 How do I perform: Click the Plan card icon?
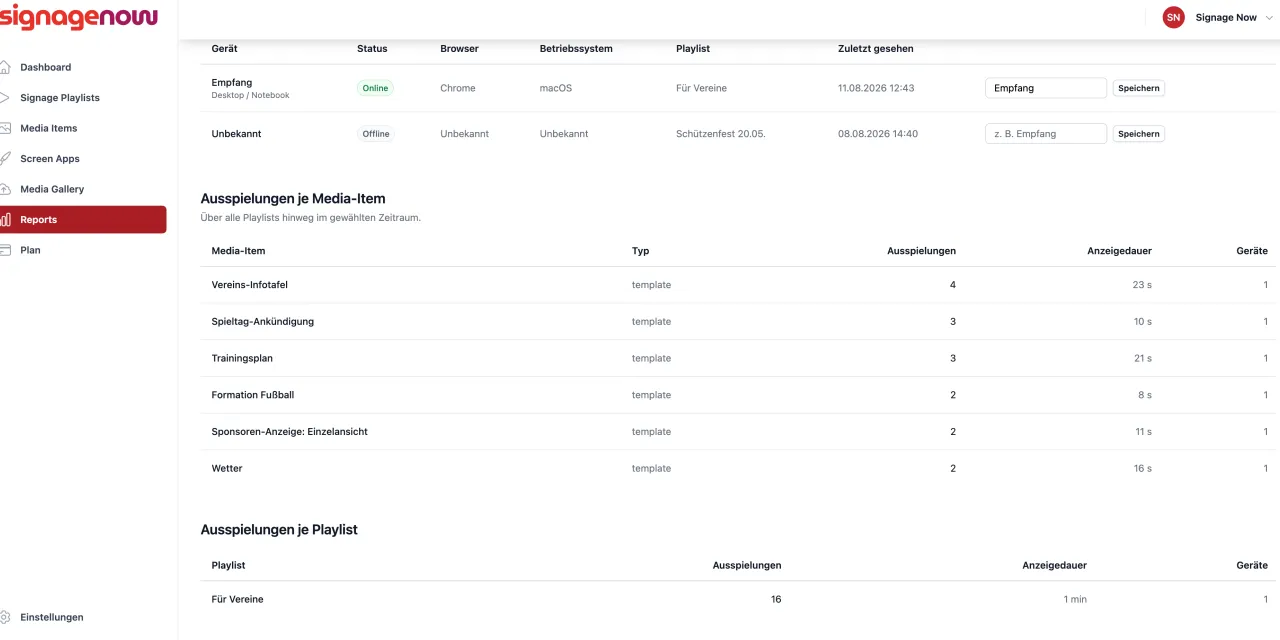pos(5,250)
